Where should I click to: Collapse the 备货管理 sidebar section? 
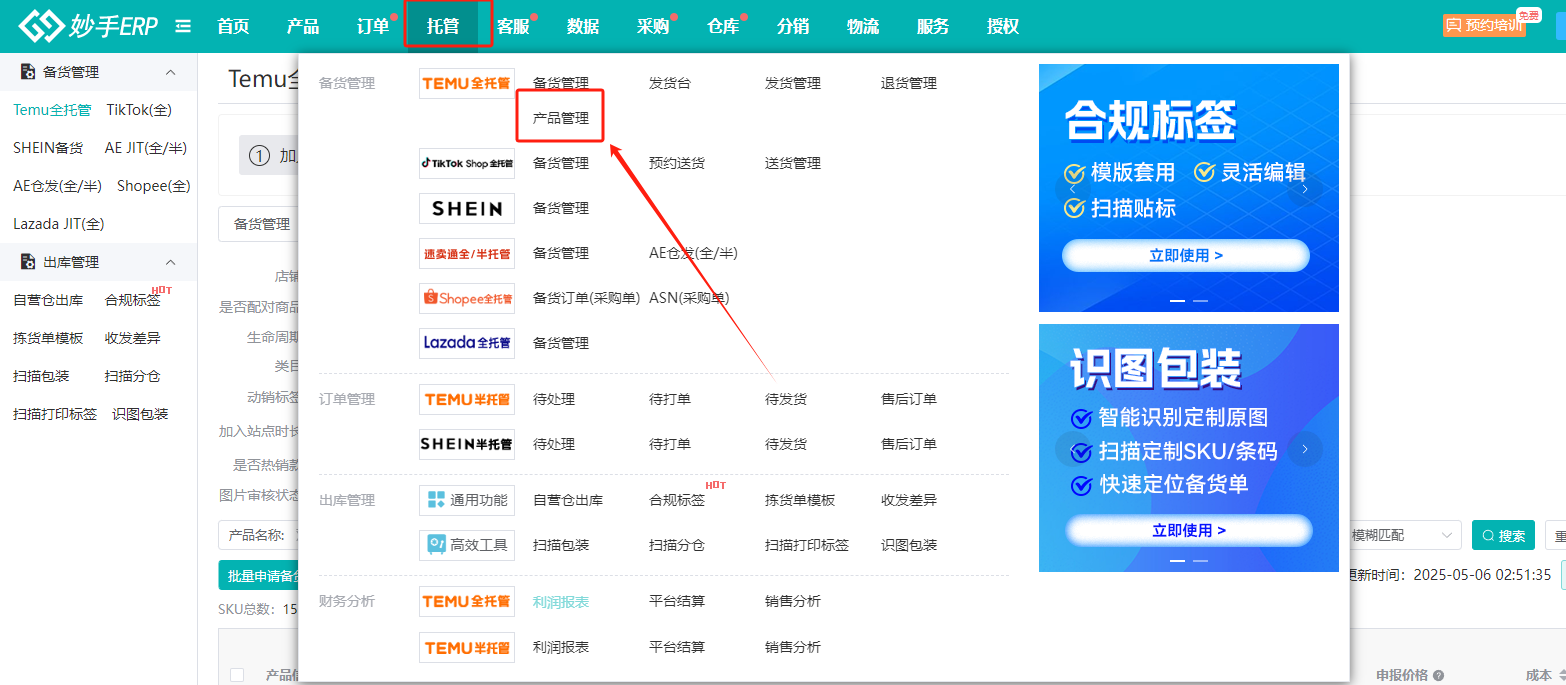(170, 72)
